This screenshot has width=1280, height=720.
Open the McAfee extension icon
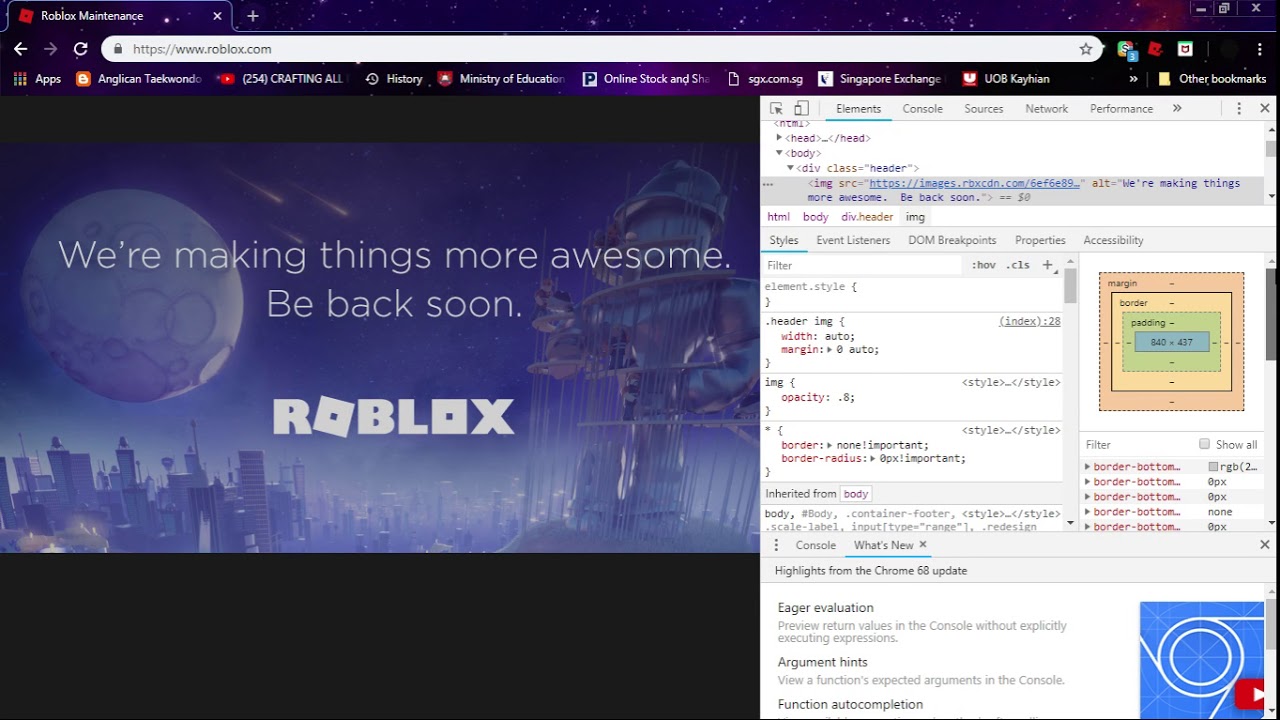[x=1185, y=48]
